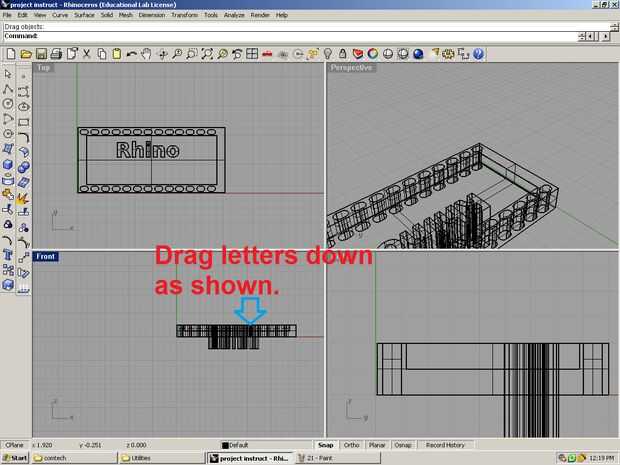Click the light bulb icon
620x465 pixels.
pos(328,54)
